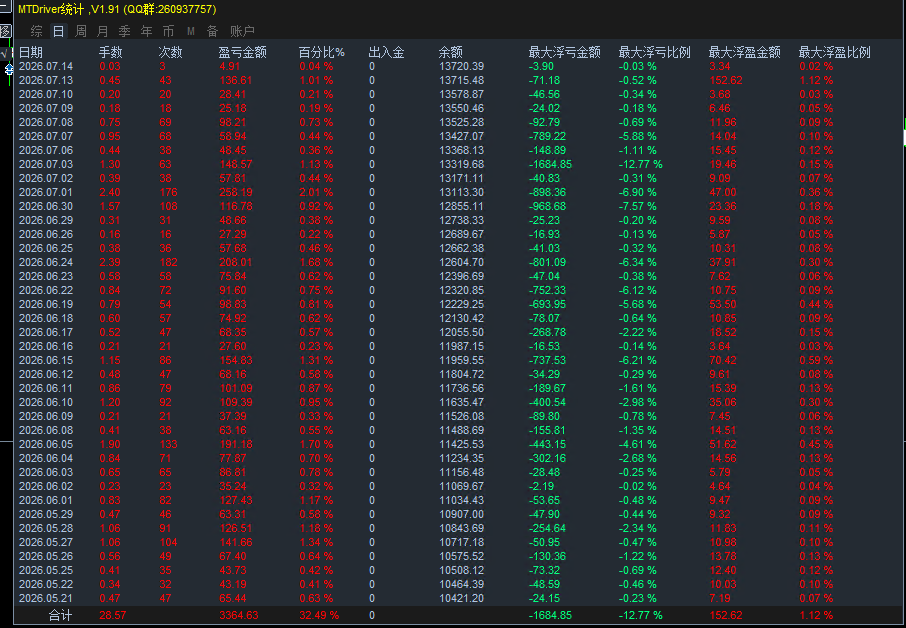Click total percentage 32.49 %
This screenshot has width=906, height=628.
(319, 615)
